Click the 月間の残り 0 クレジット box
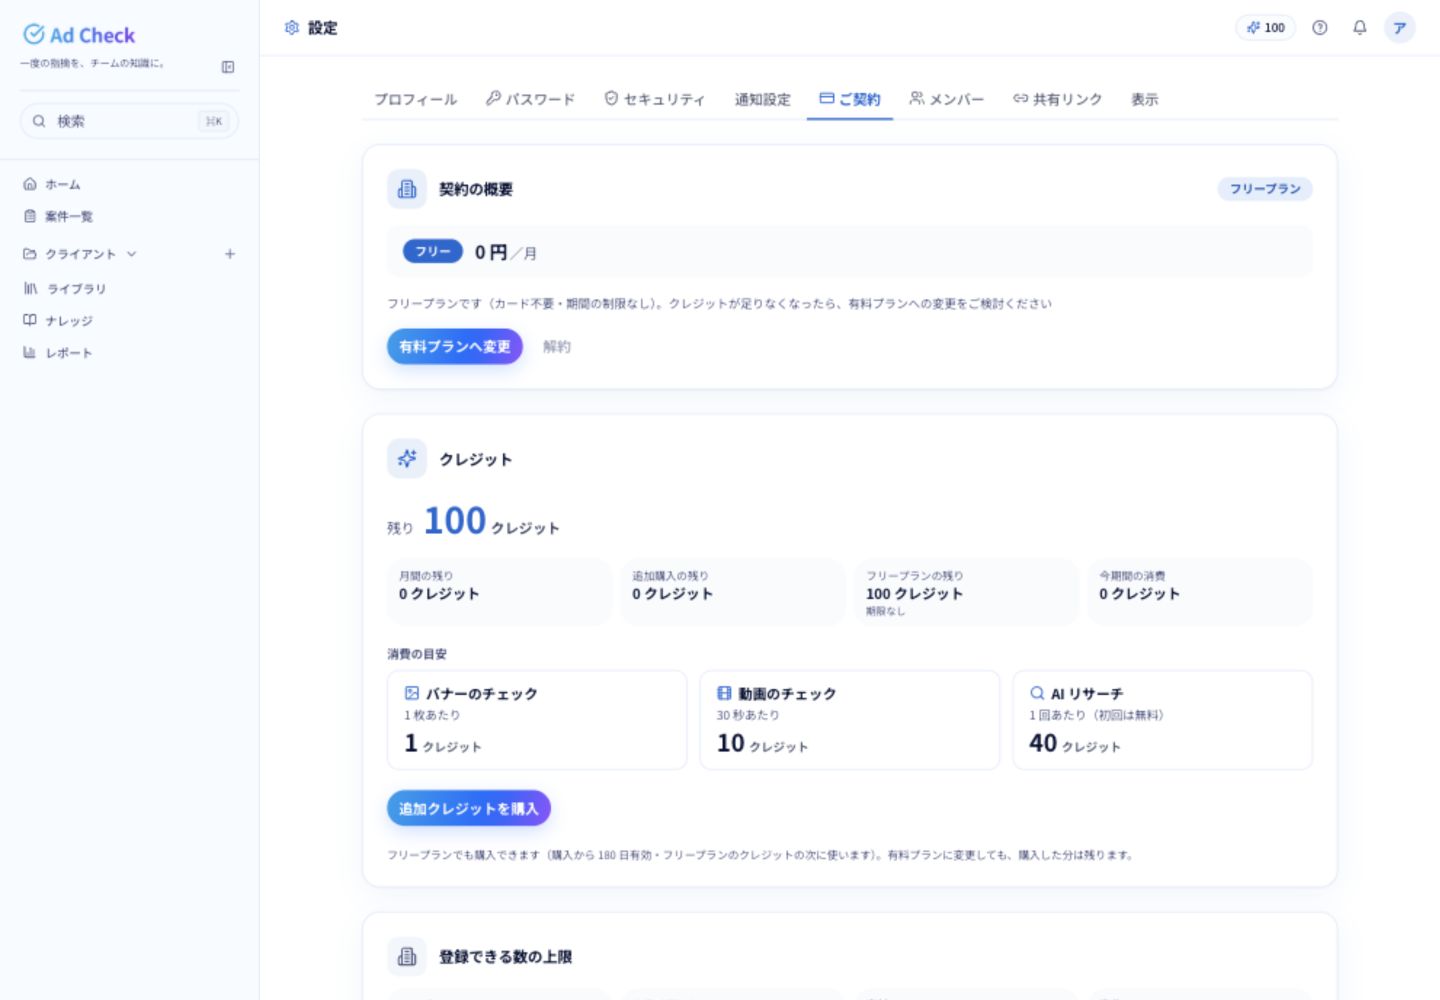This screenshot has width=1440, height=1000. coord(499,592)
